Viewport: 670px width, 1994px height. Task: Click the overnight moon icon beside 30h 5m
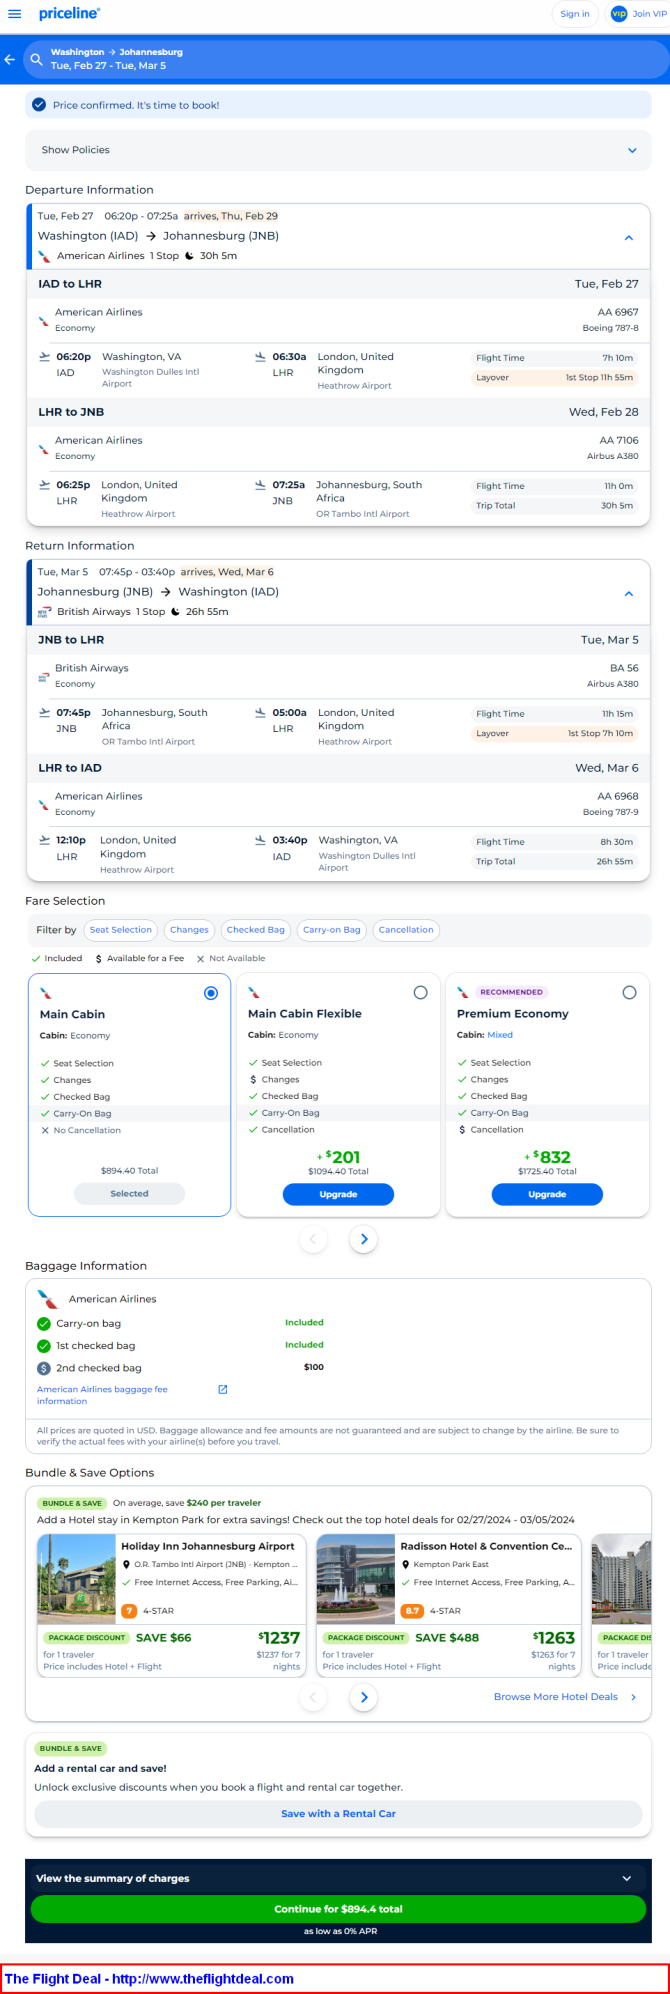click(x=189, y=256)
